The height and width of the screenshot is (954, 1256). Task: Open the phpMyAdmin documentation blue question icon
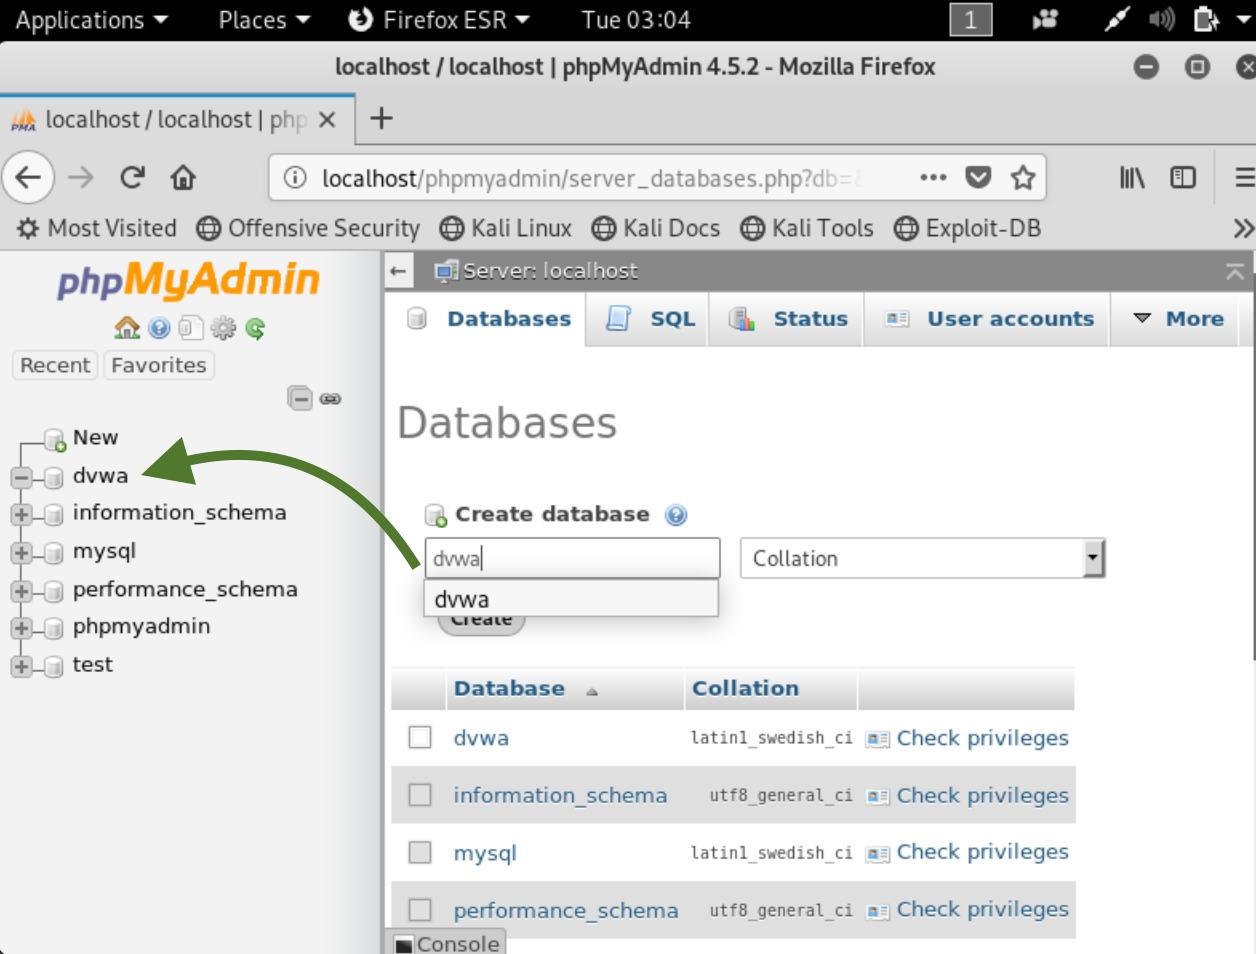pyautogui.click(x=159, y=328)
